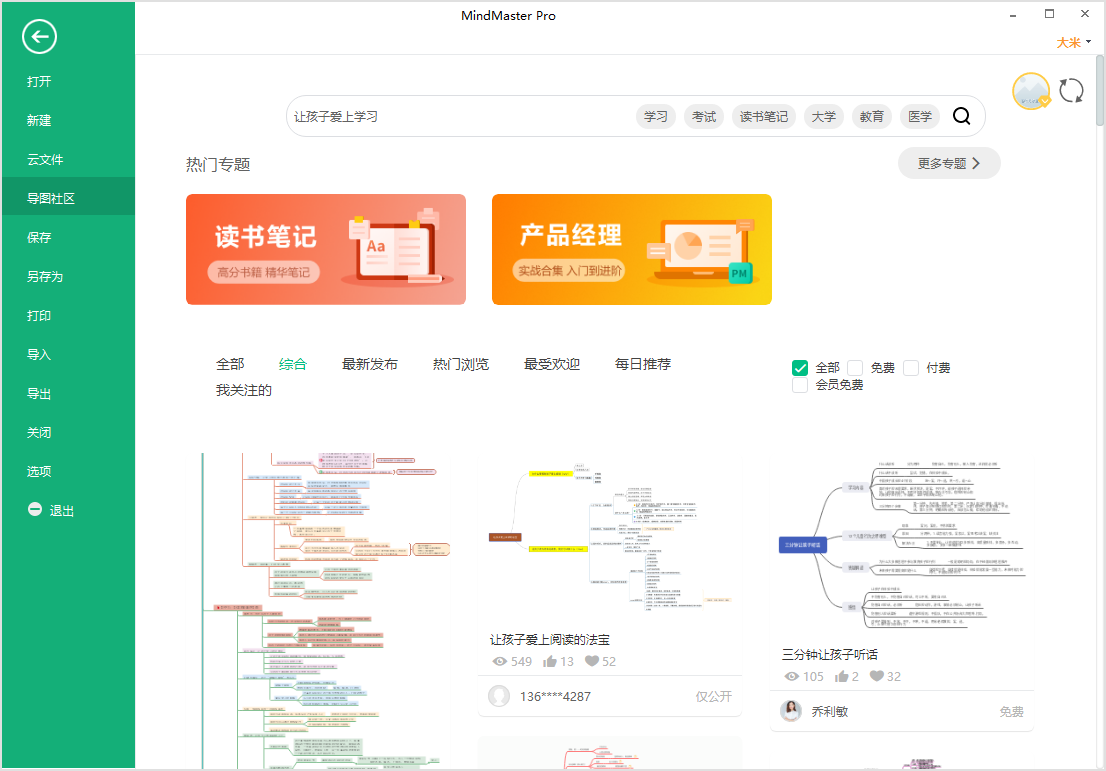Tick the 会员免费 checkbox
The width and height of the screenshot is (1106, 771).
800,385
